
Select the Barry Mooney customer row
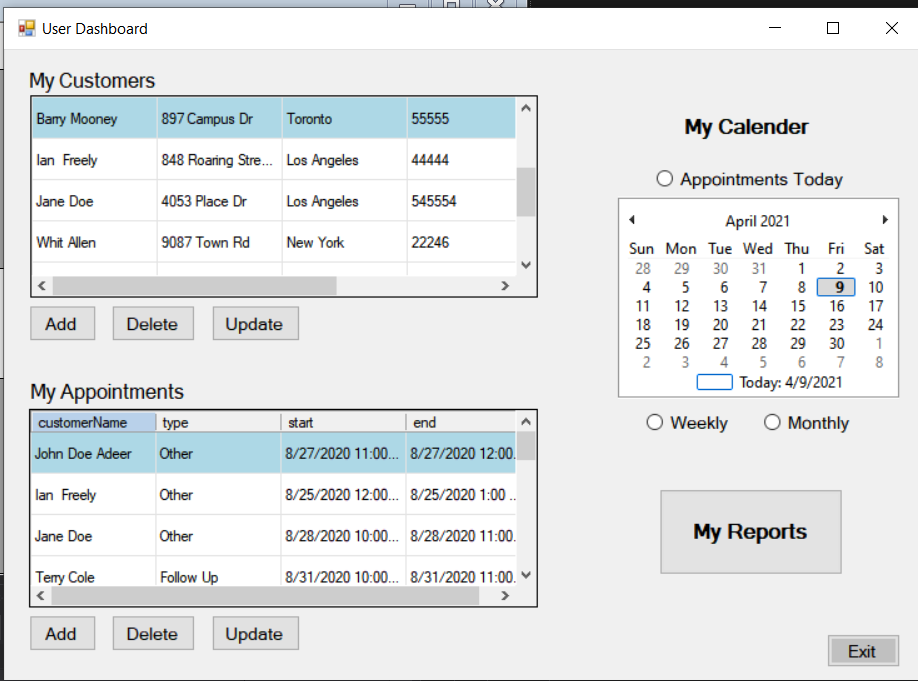click(x=274, y=118)
